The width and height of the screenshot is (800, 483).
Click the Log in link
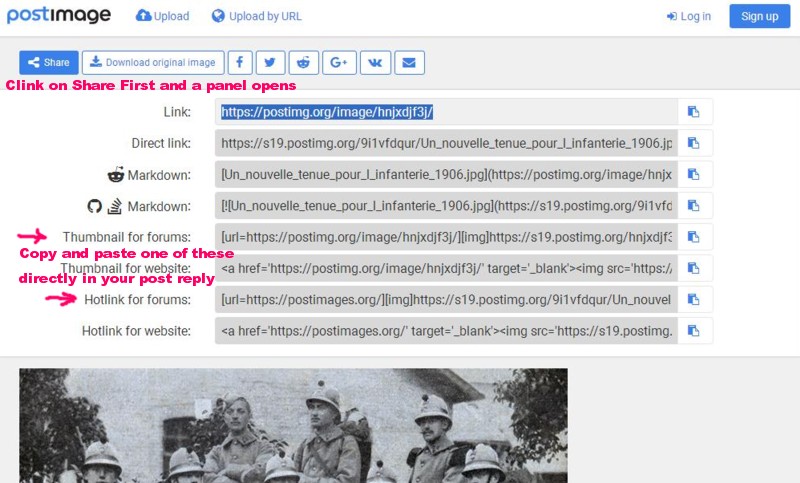689,16
